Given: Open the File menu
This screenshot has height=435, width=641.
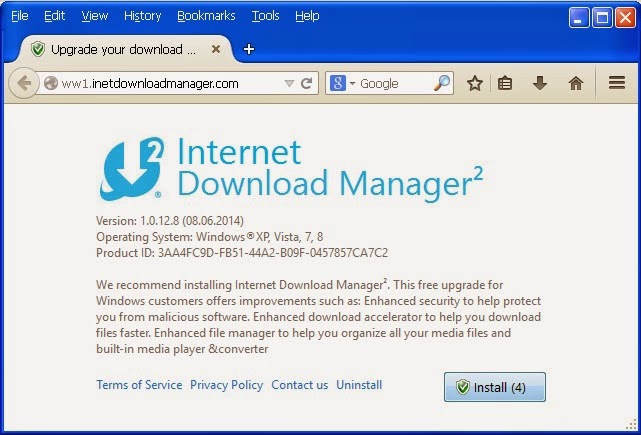Looking at the screenshot, I should pos(20,16).
